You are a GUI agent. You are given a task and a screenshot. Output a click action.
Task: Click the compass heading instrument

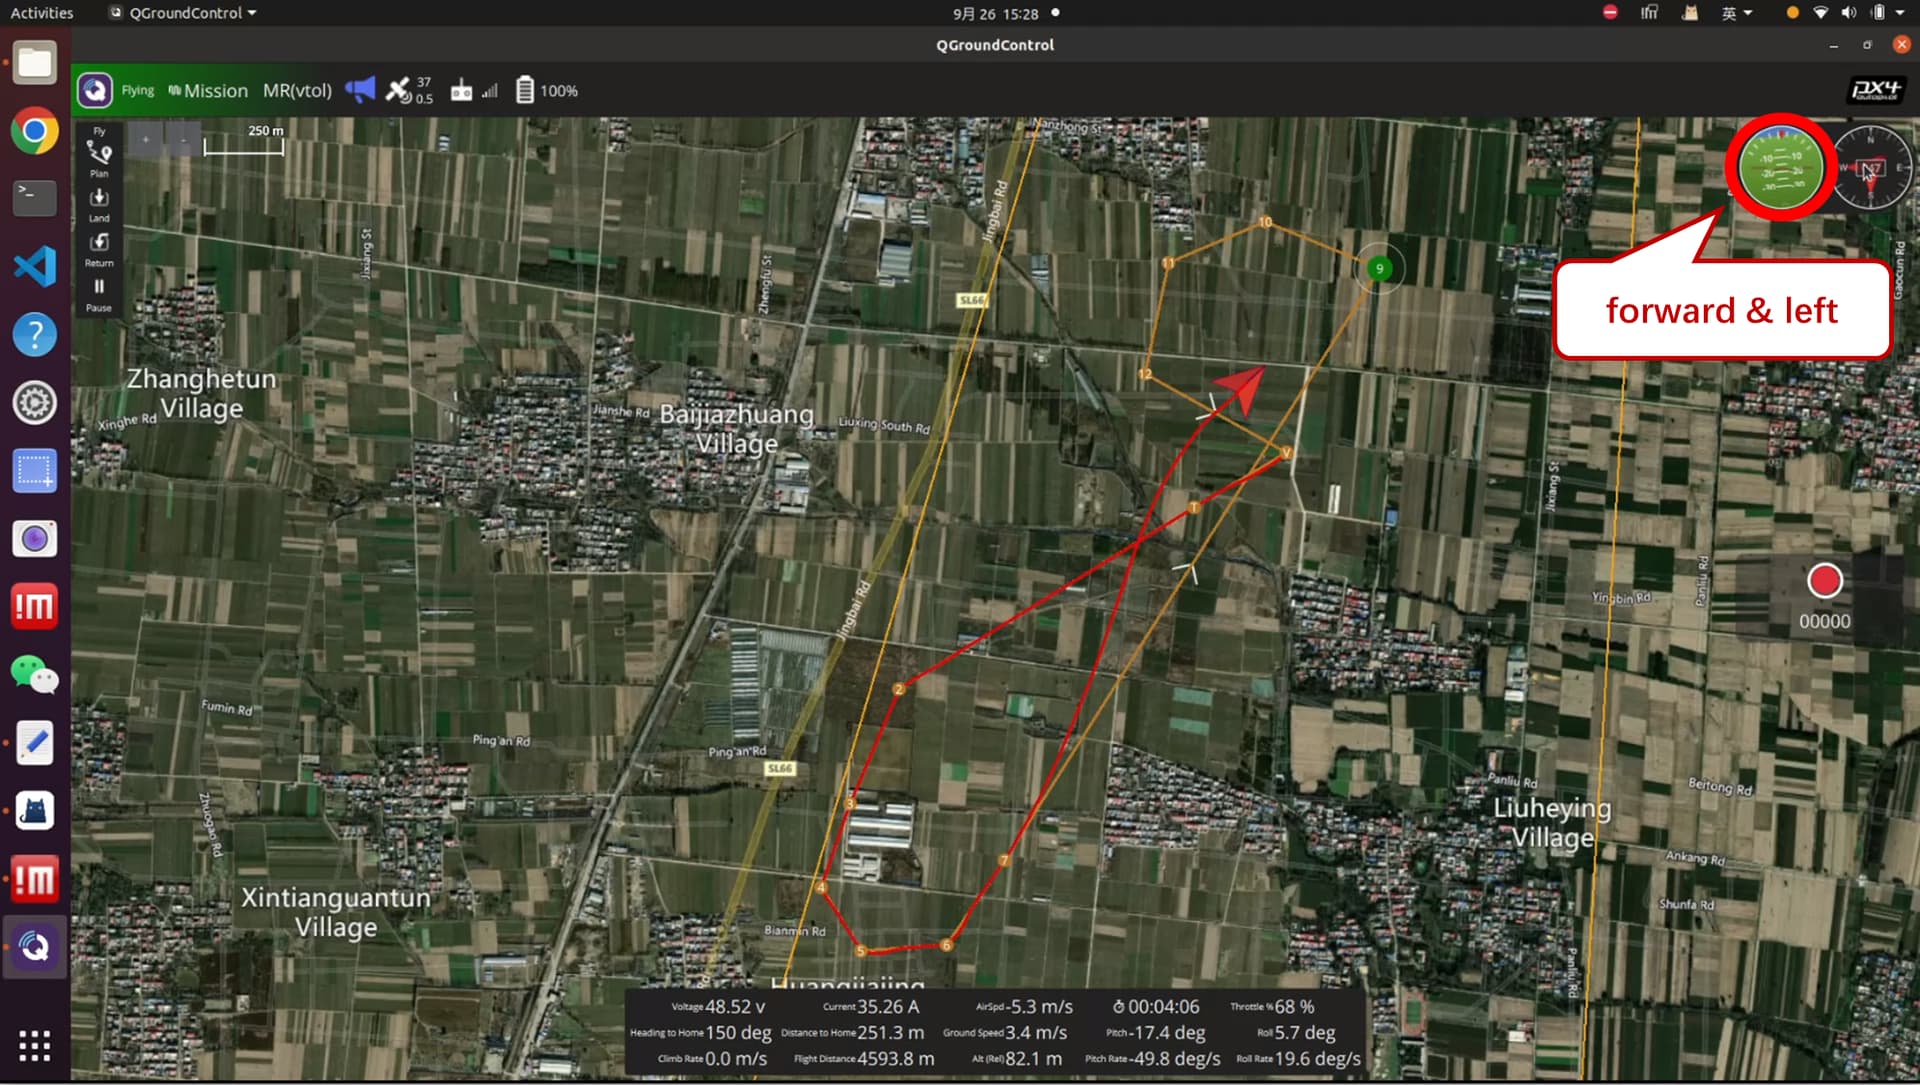(x=1871, y=167)
